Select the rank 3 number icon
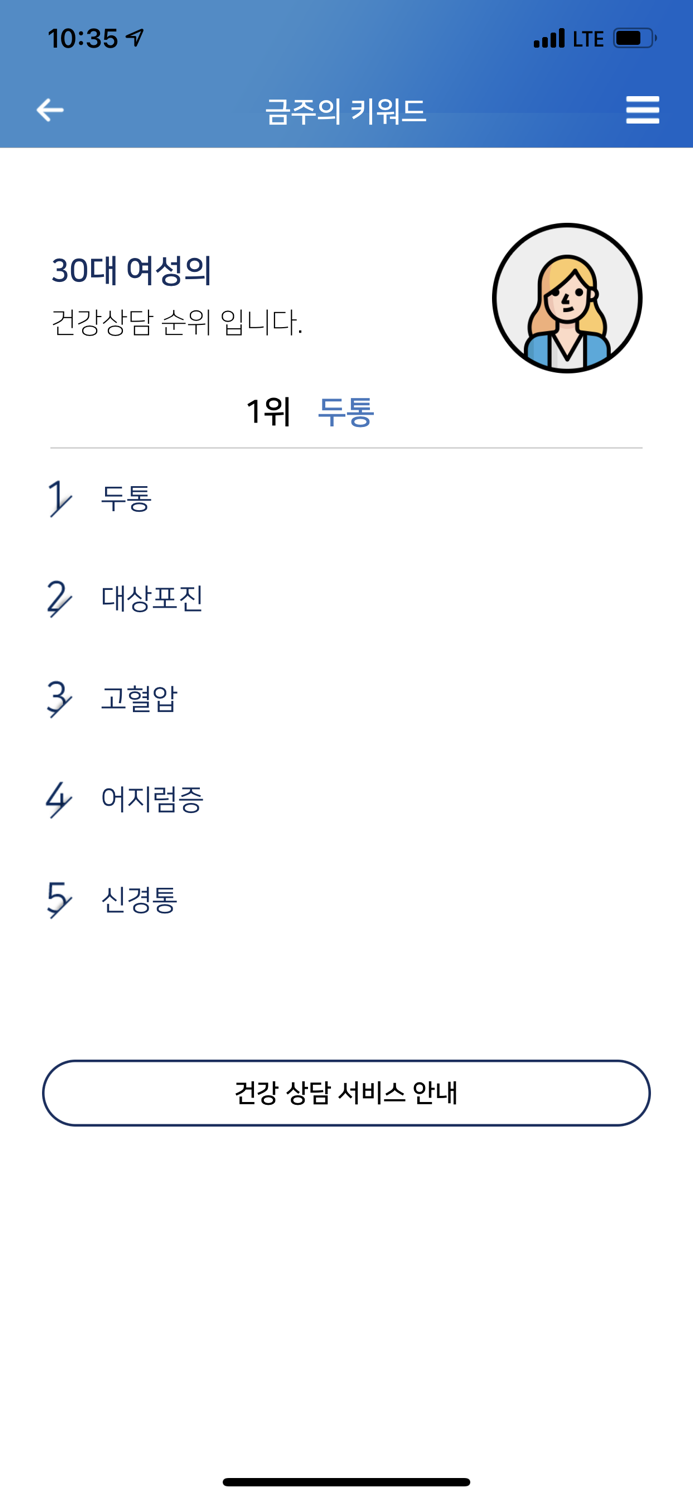This screenshot has height=1500, width=693. tap(58, 698)
